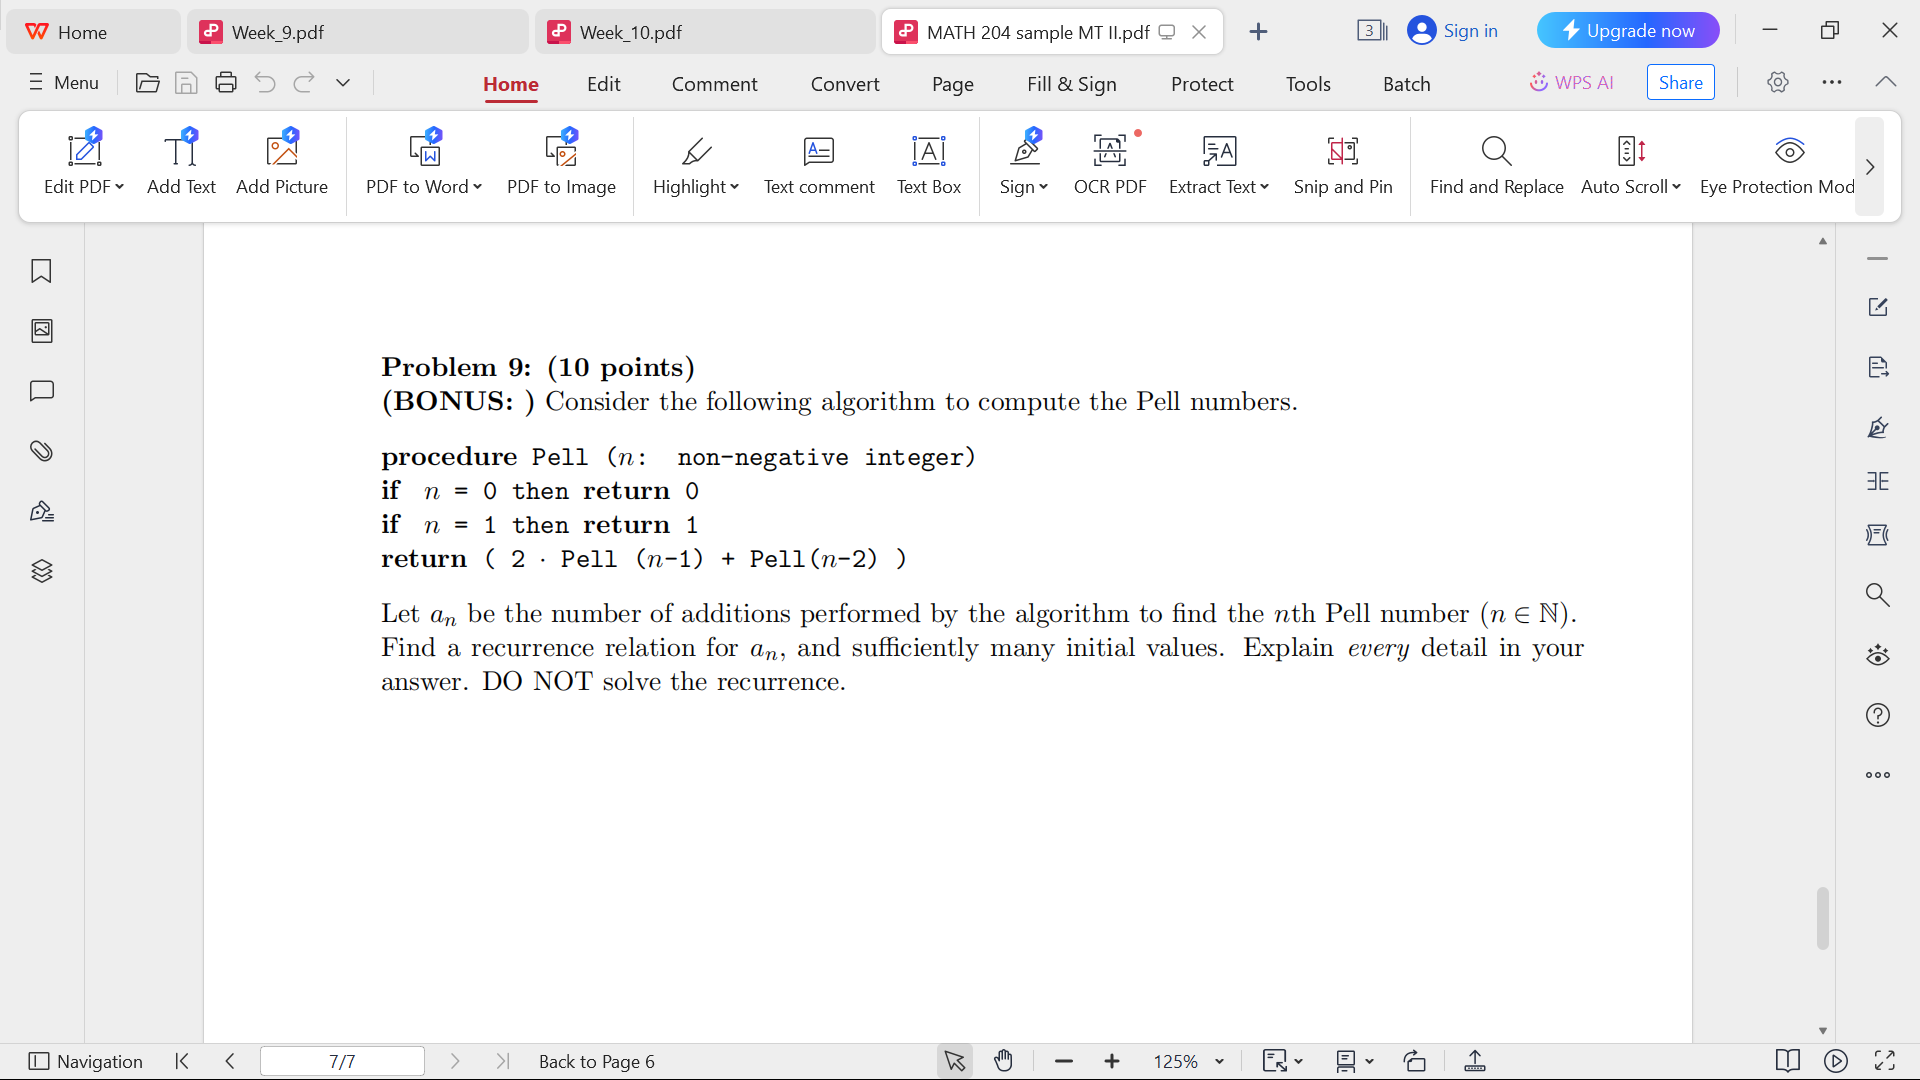1920x1080 pixels.
Task: Expand the PDF to Word options
Action: (478, 186)
